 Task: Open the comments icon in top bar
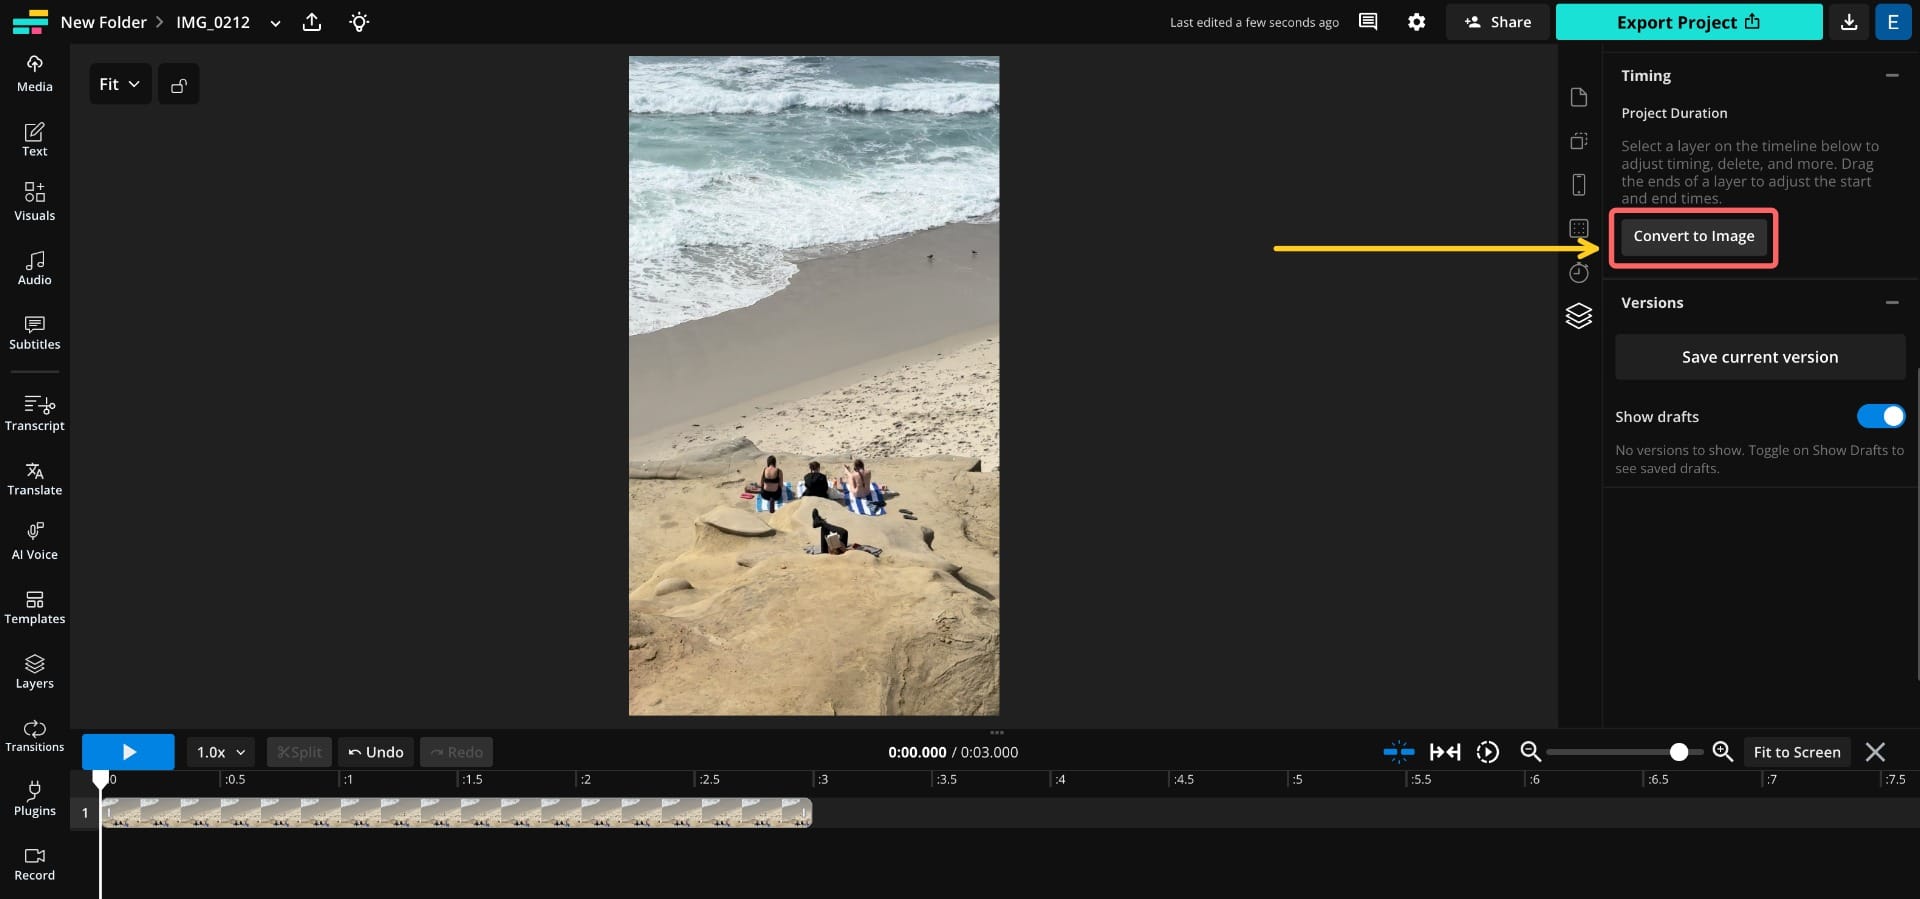click(x=1368, y=22)
